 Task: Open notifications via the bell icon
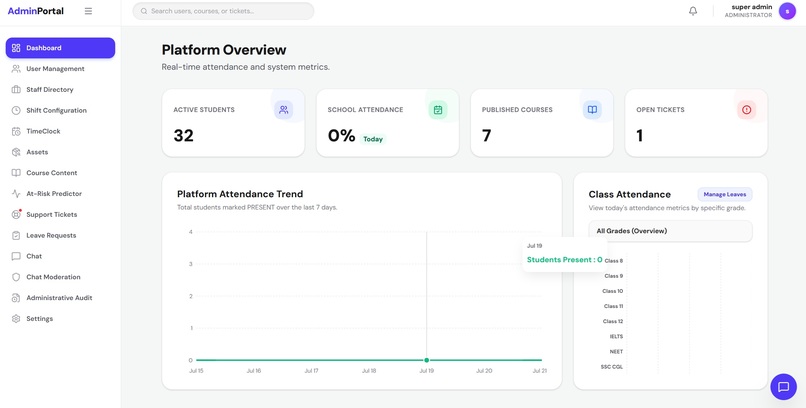point(693,11)
